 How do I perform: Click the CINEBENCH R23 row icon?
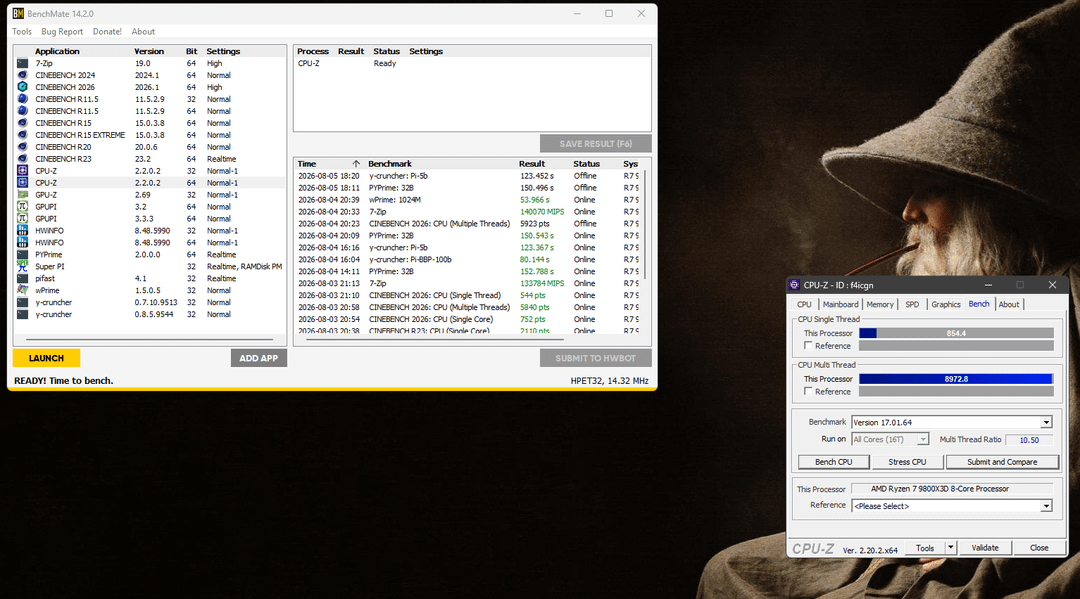click(23, 159)
